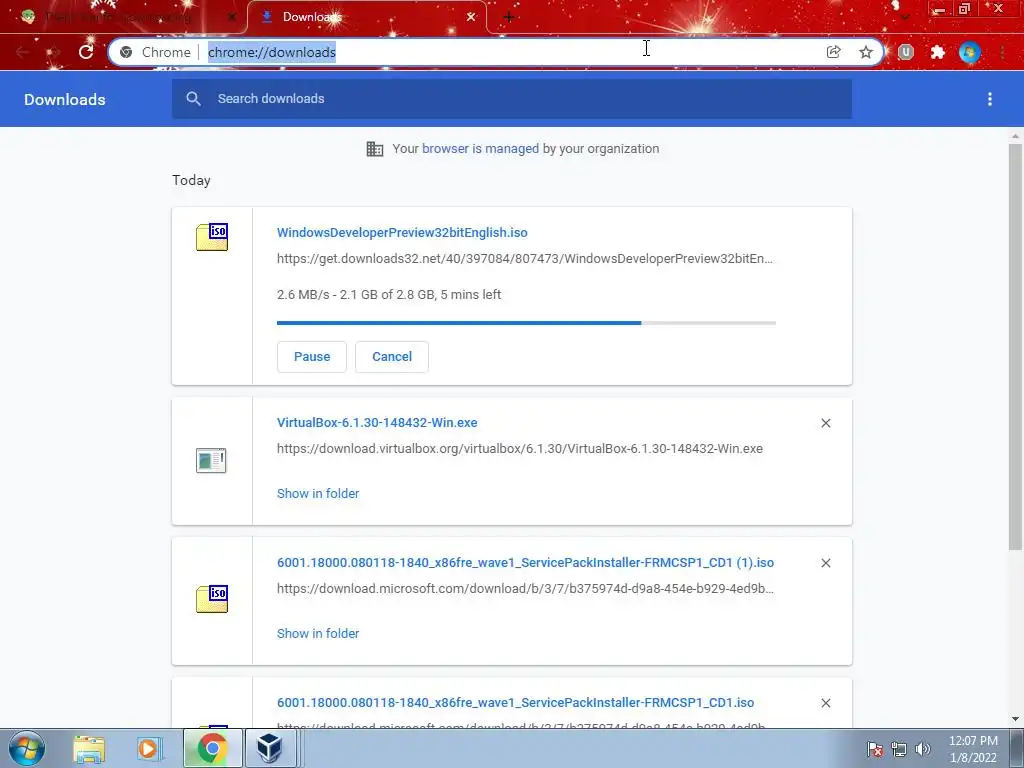Remove FRMCSP1_CD1 (1).iso from the list
Screen dimensions: 1024x768
(825, 563)
